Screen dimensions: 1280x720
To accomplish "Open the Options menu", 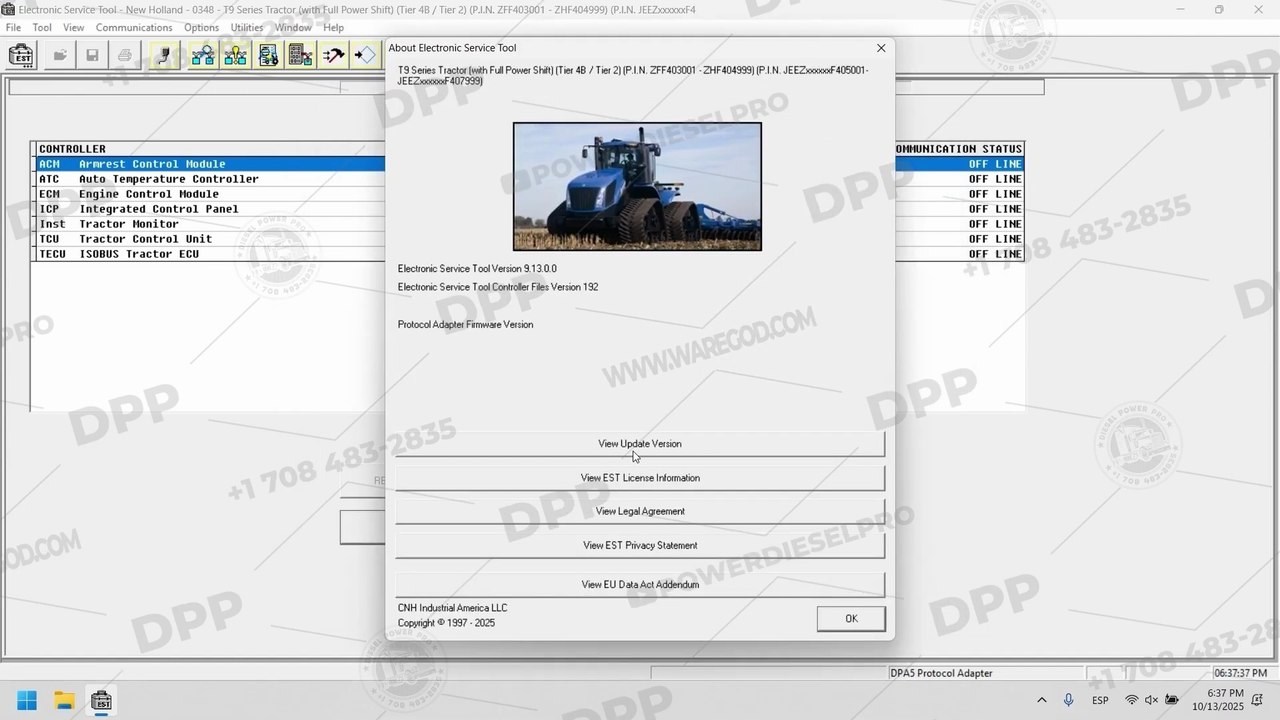I will coord(202,28).
